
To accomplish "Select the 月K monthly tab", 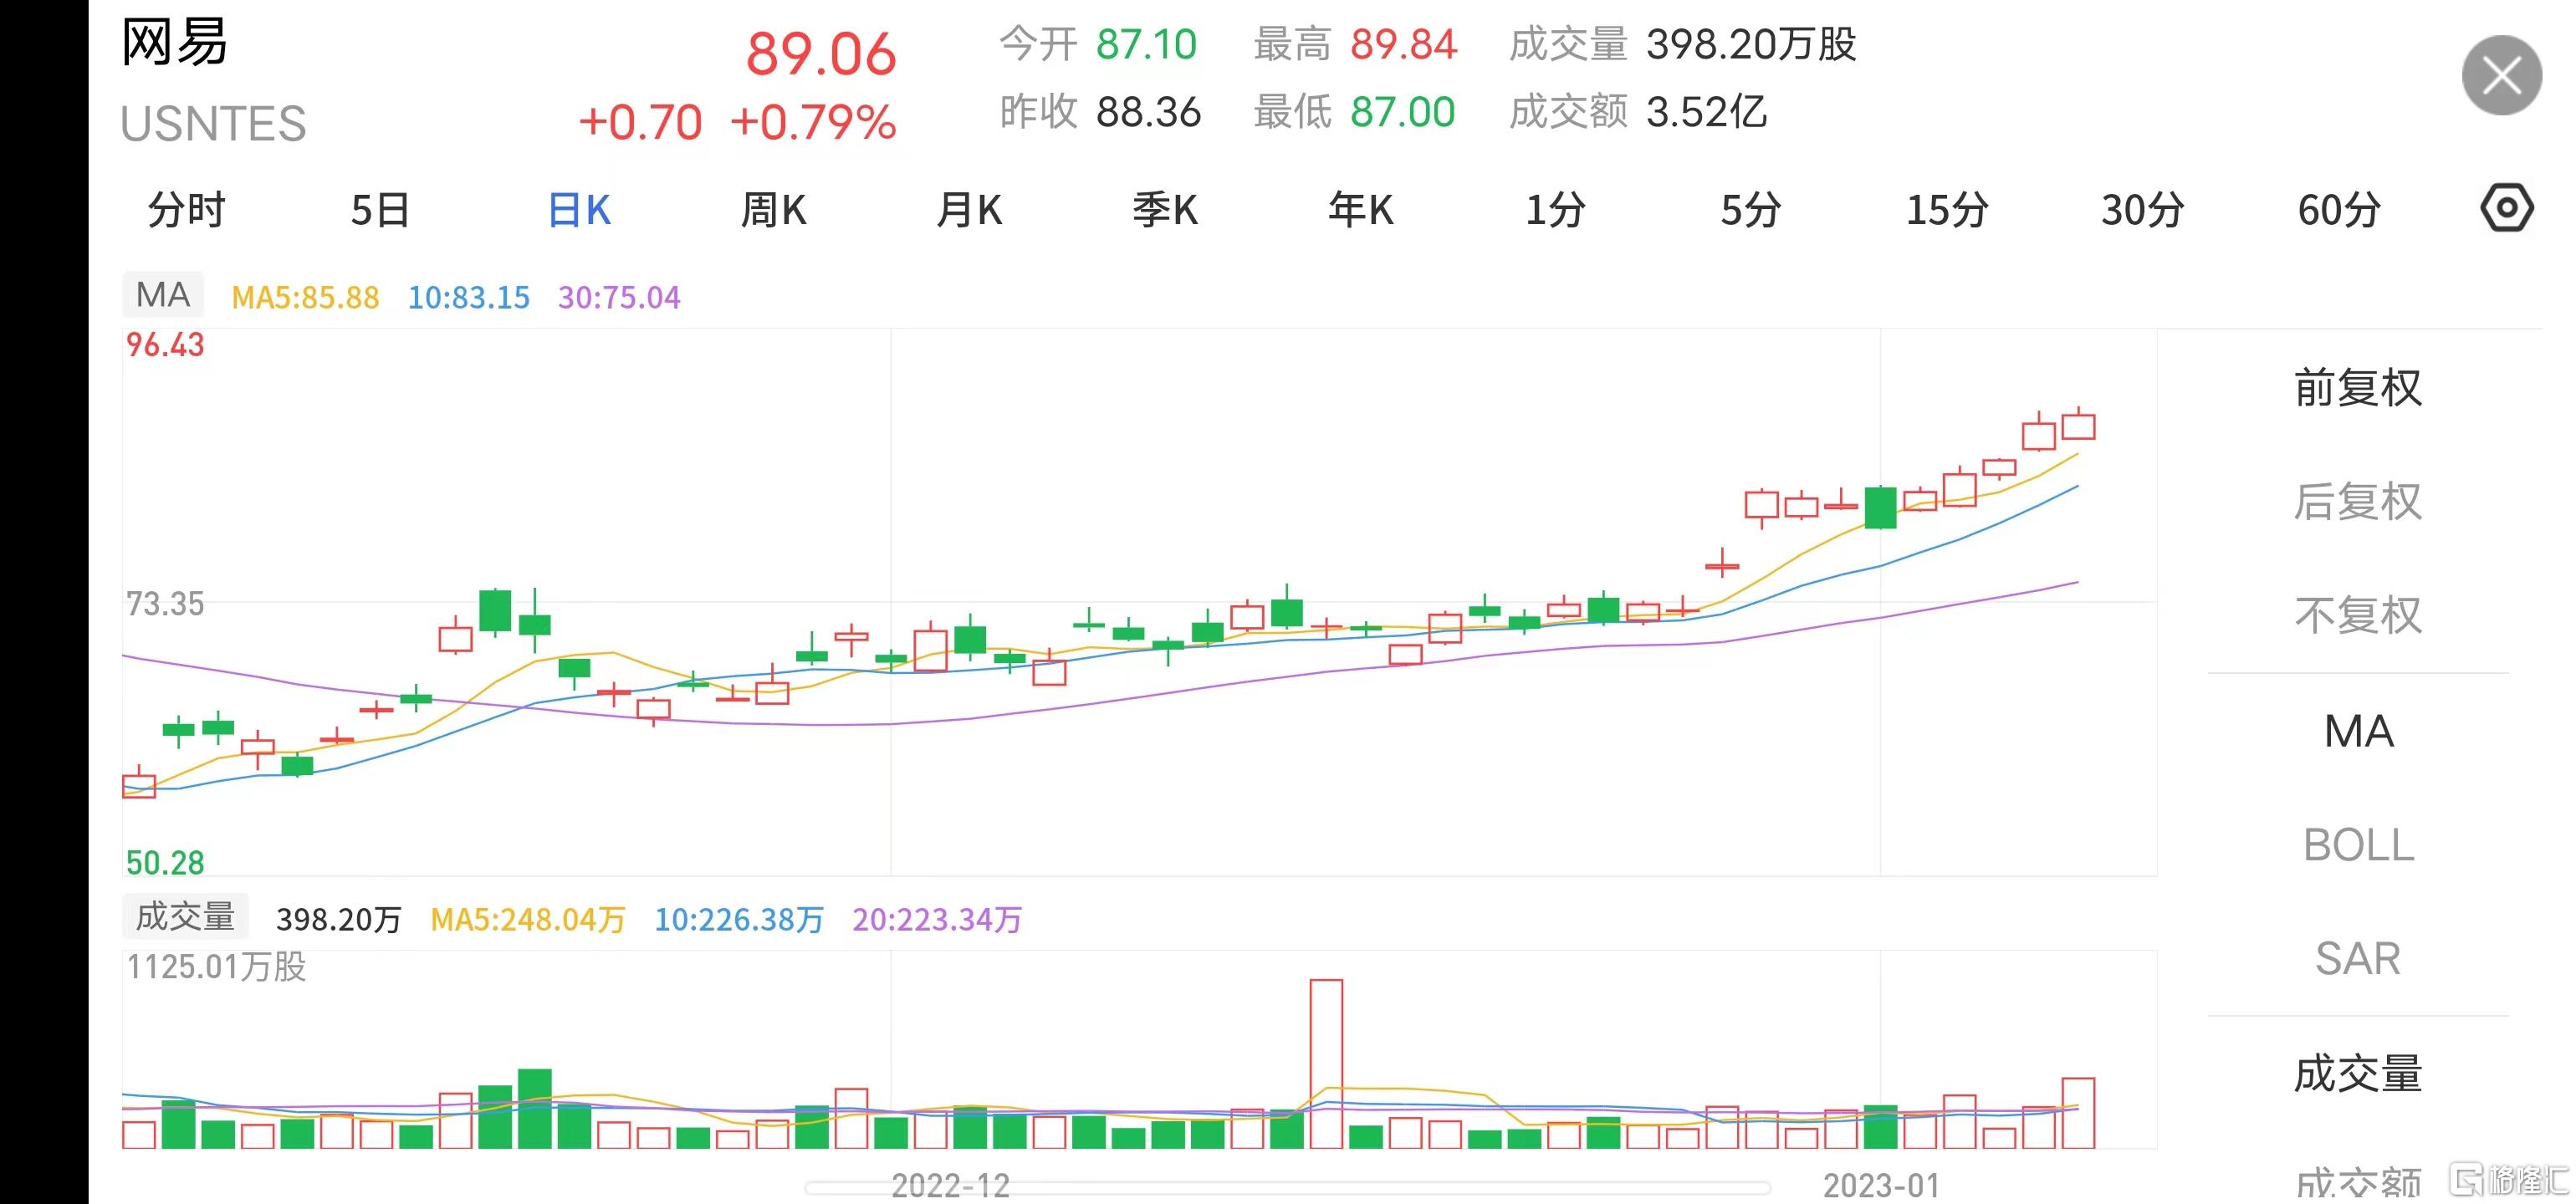I will (969, 210).
